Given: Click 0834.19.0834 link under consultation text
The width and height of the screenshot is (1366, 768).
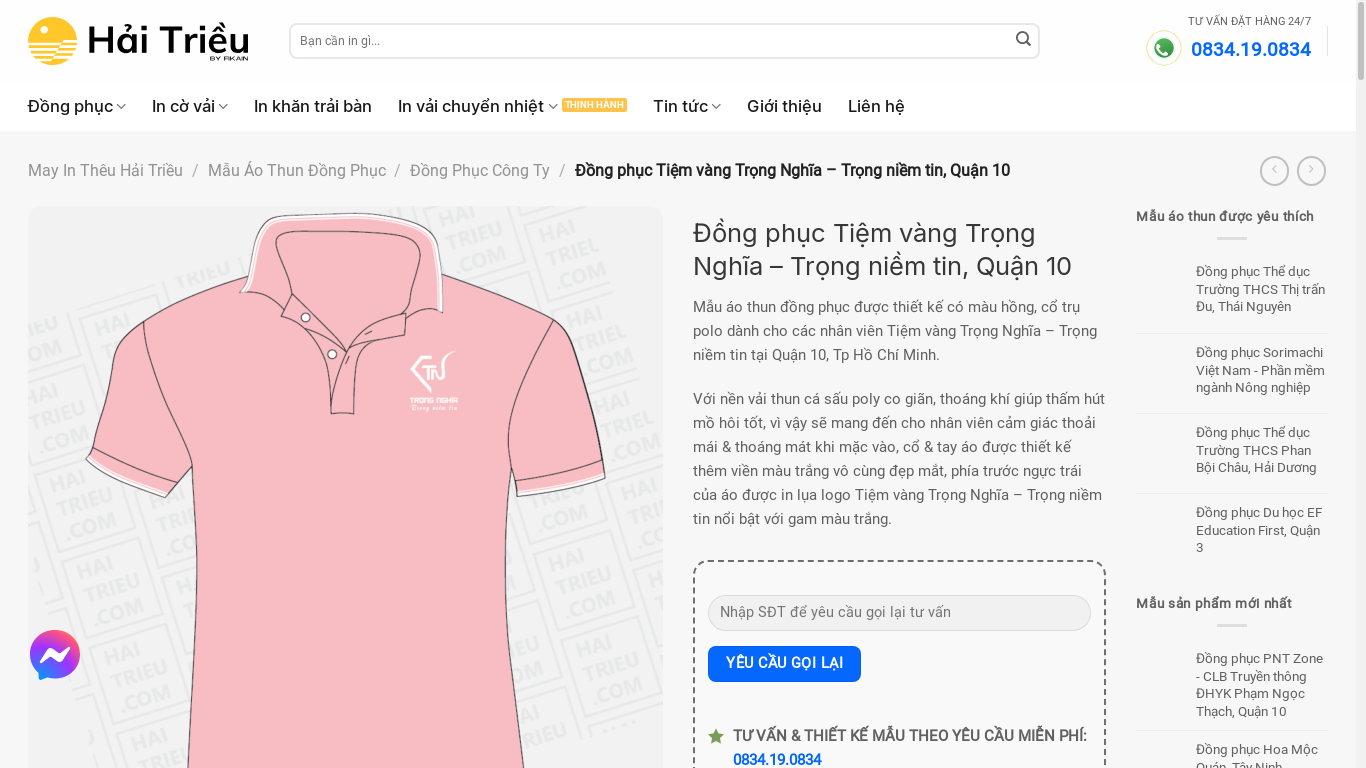Looking at the screenshot, I should coord(777,759).
